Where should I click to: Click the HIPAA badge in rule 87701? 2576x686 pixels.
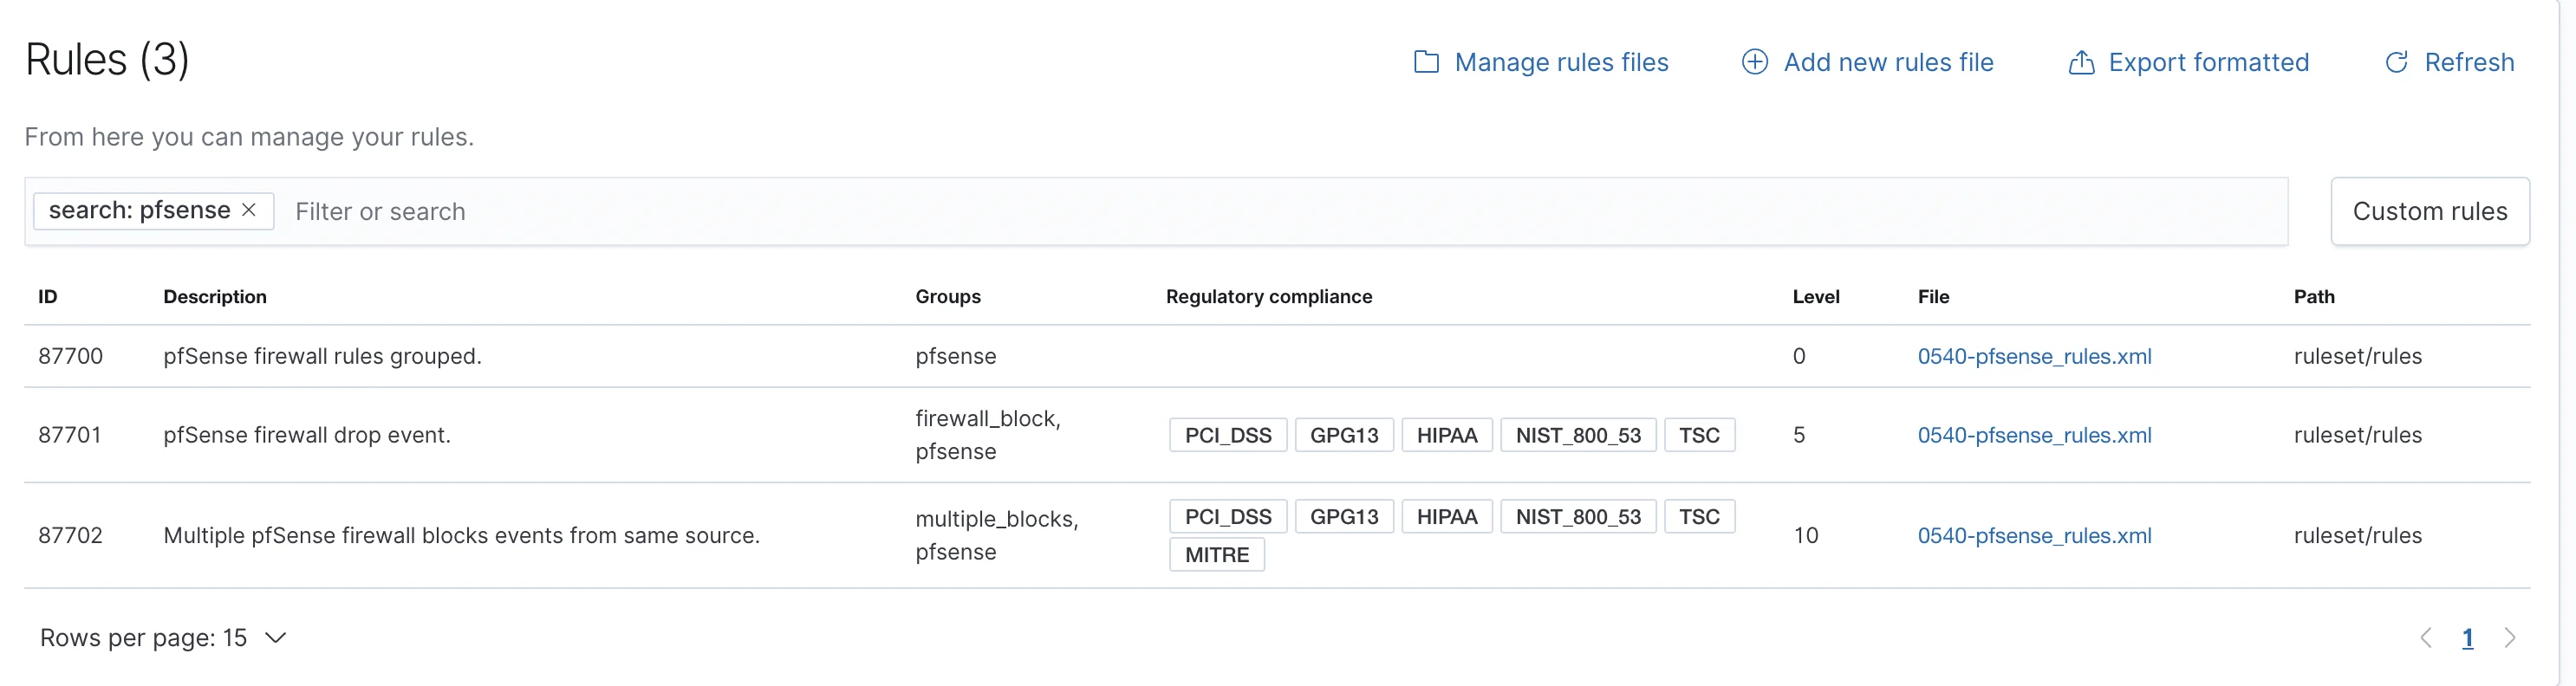click(x=1447, y=435)
